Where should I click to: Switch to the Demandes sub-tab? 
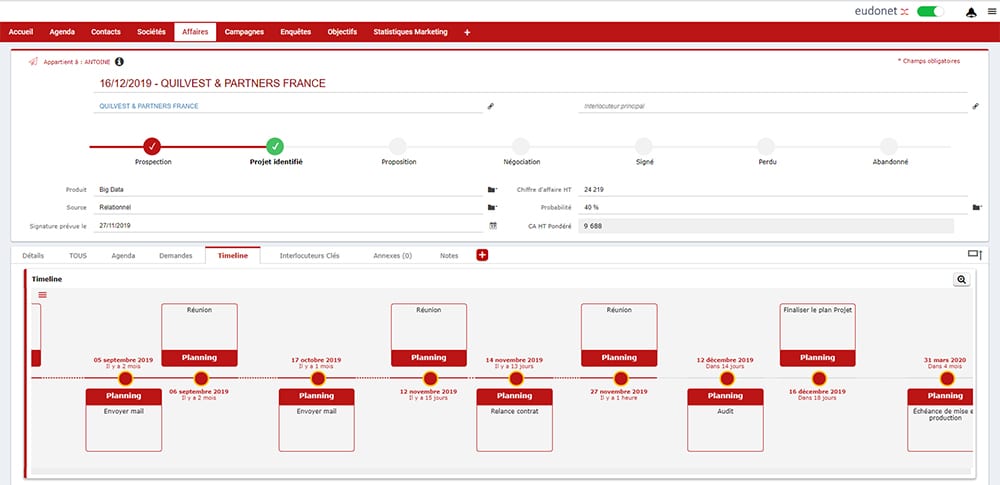tap(175, 255)
